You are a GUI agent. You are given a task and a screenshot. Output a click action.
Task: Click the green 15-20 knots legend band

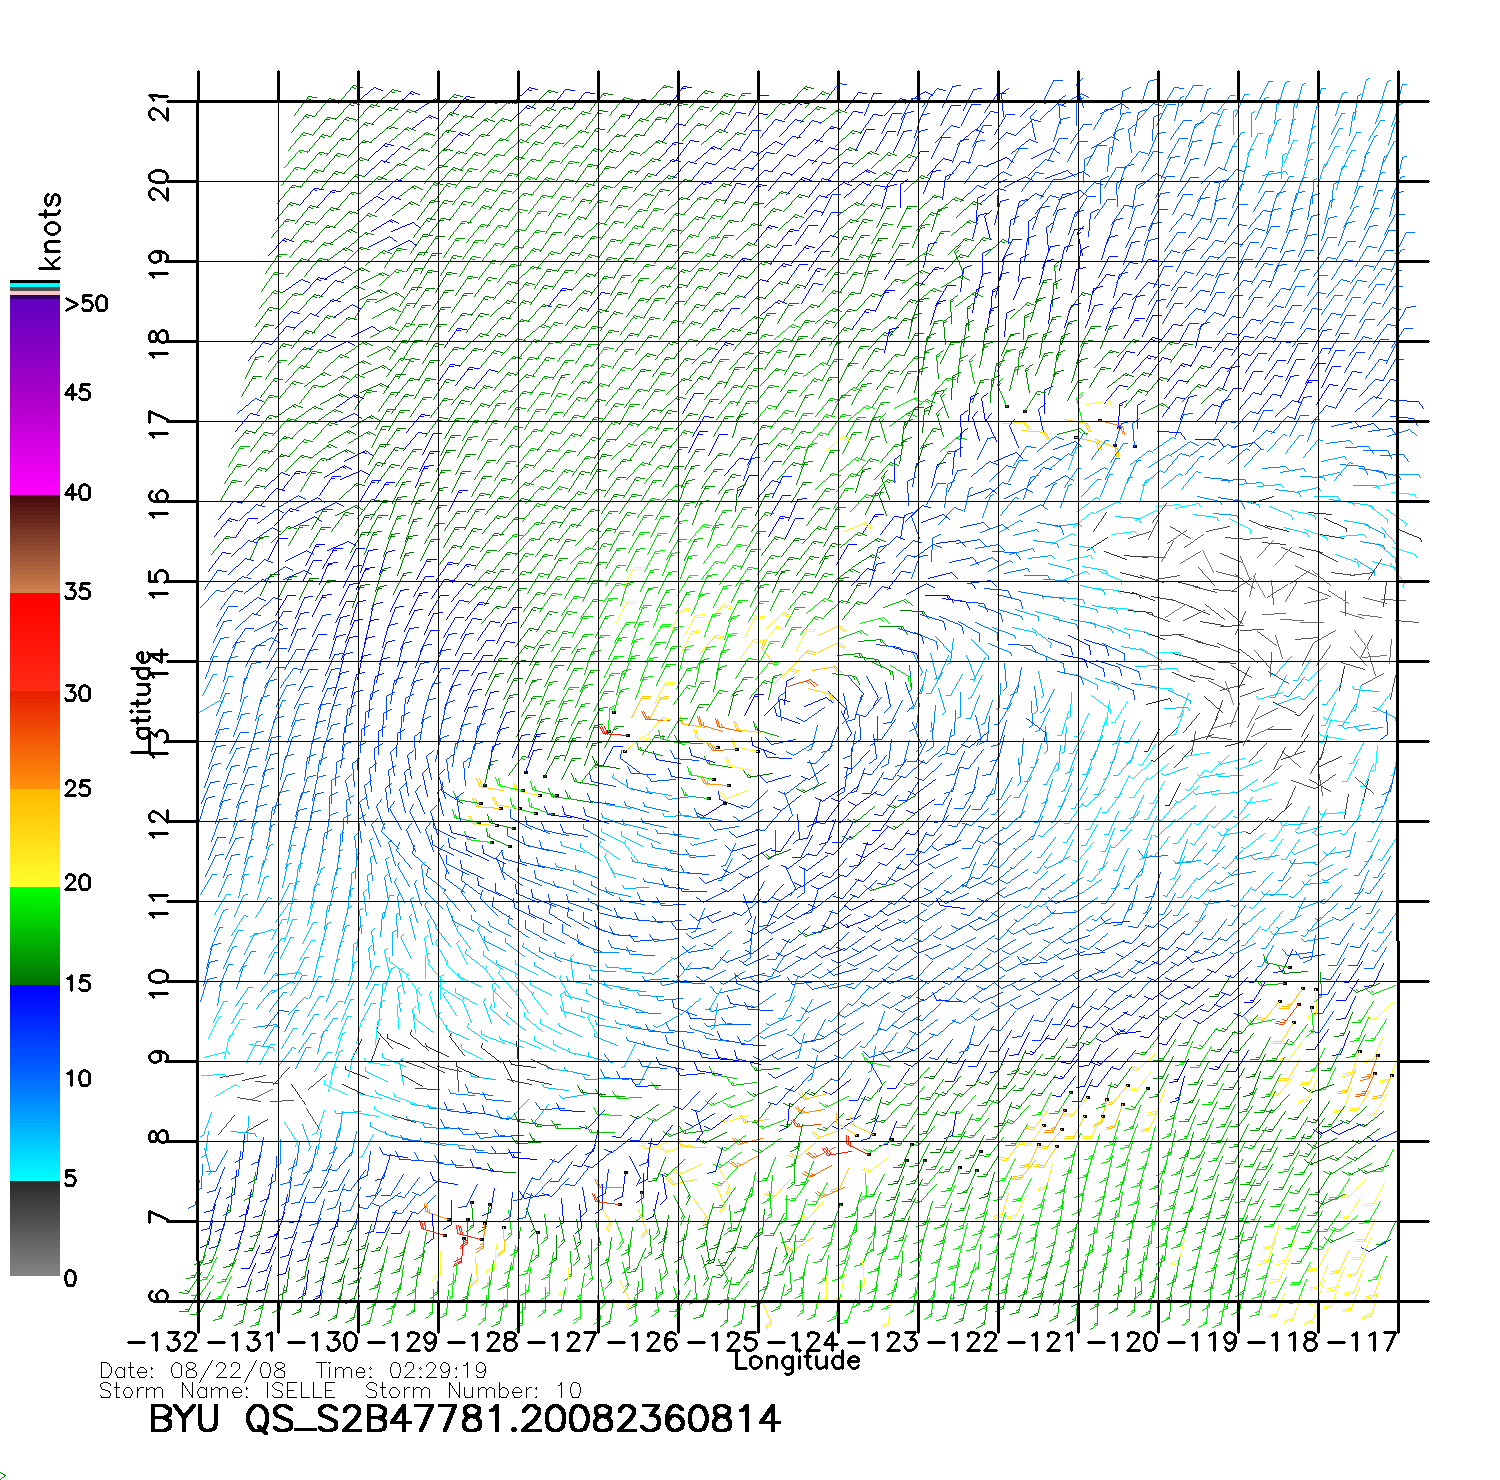(x=34, y=935)
